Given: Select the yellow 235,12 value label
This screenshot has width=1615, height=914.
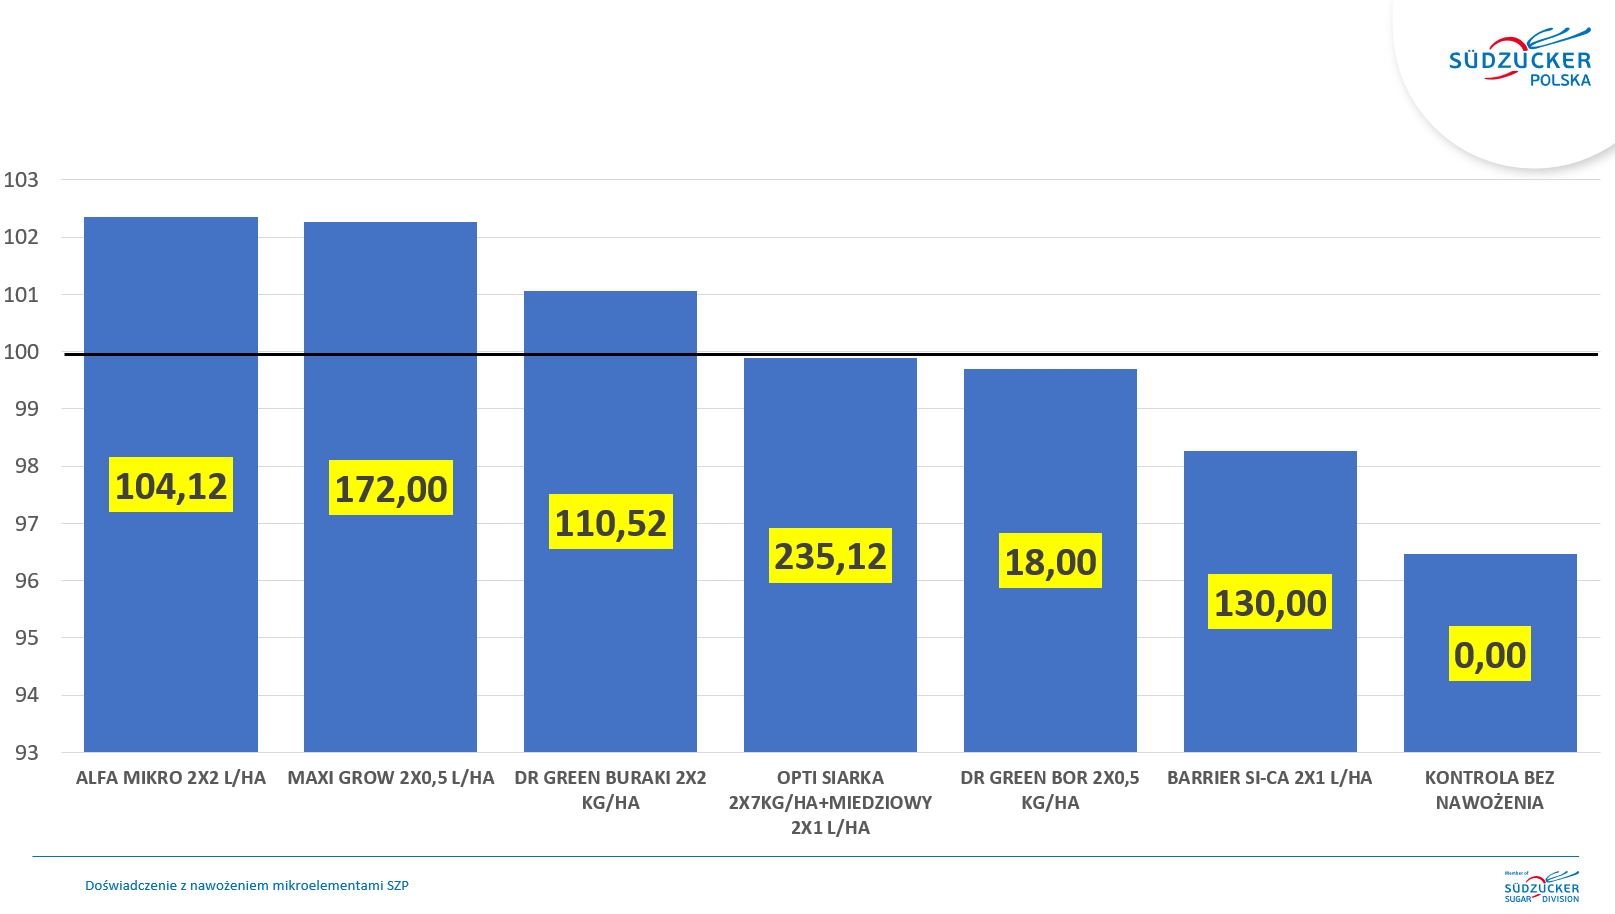Looking at the screenshot, I should [x=830, y=556].
